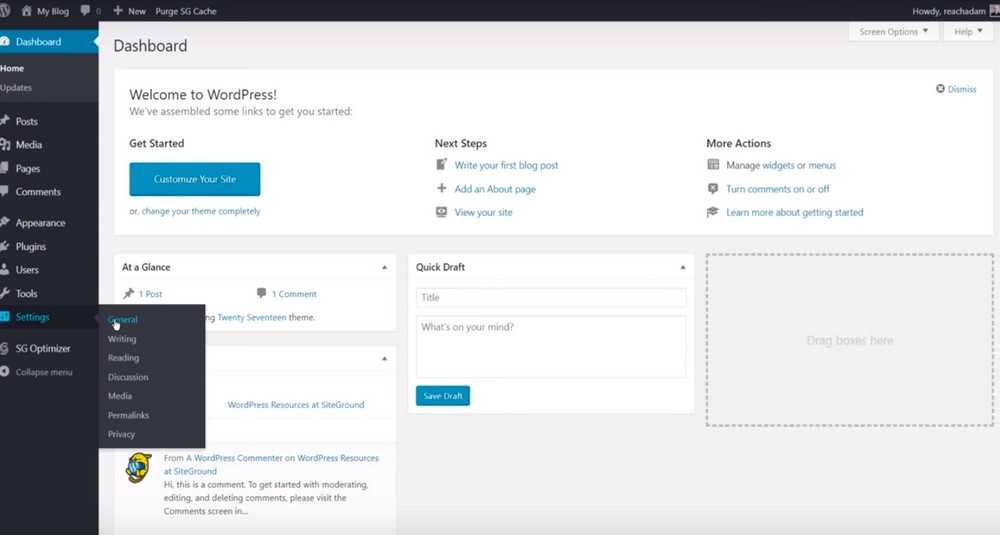Click the Collapse menu arrow icon

click(x=5, y=372)
